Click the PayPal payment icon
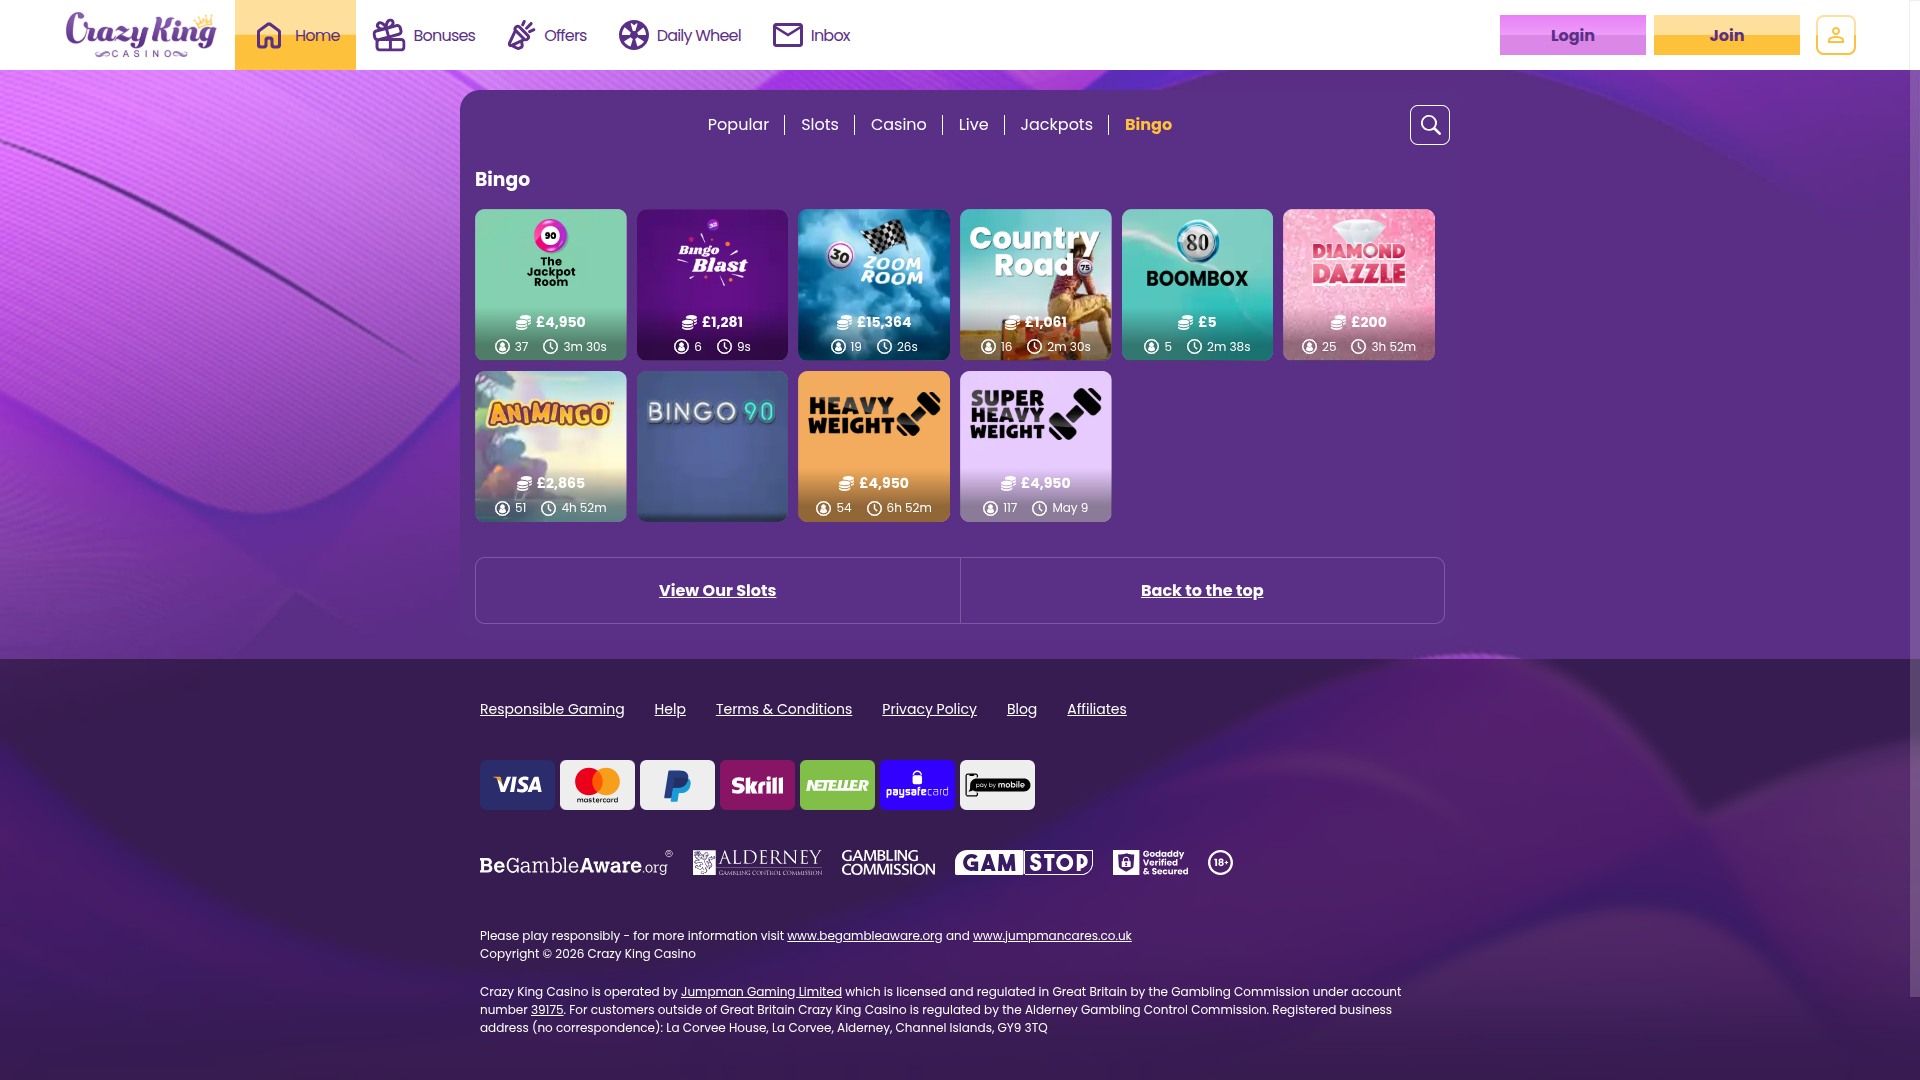Image resolution: width=1920 pixels, height=1080 pixels. tap(677, 785)
